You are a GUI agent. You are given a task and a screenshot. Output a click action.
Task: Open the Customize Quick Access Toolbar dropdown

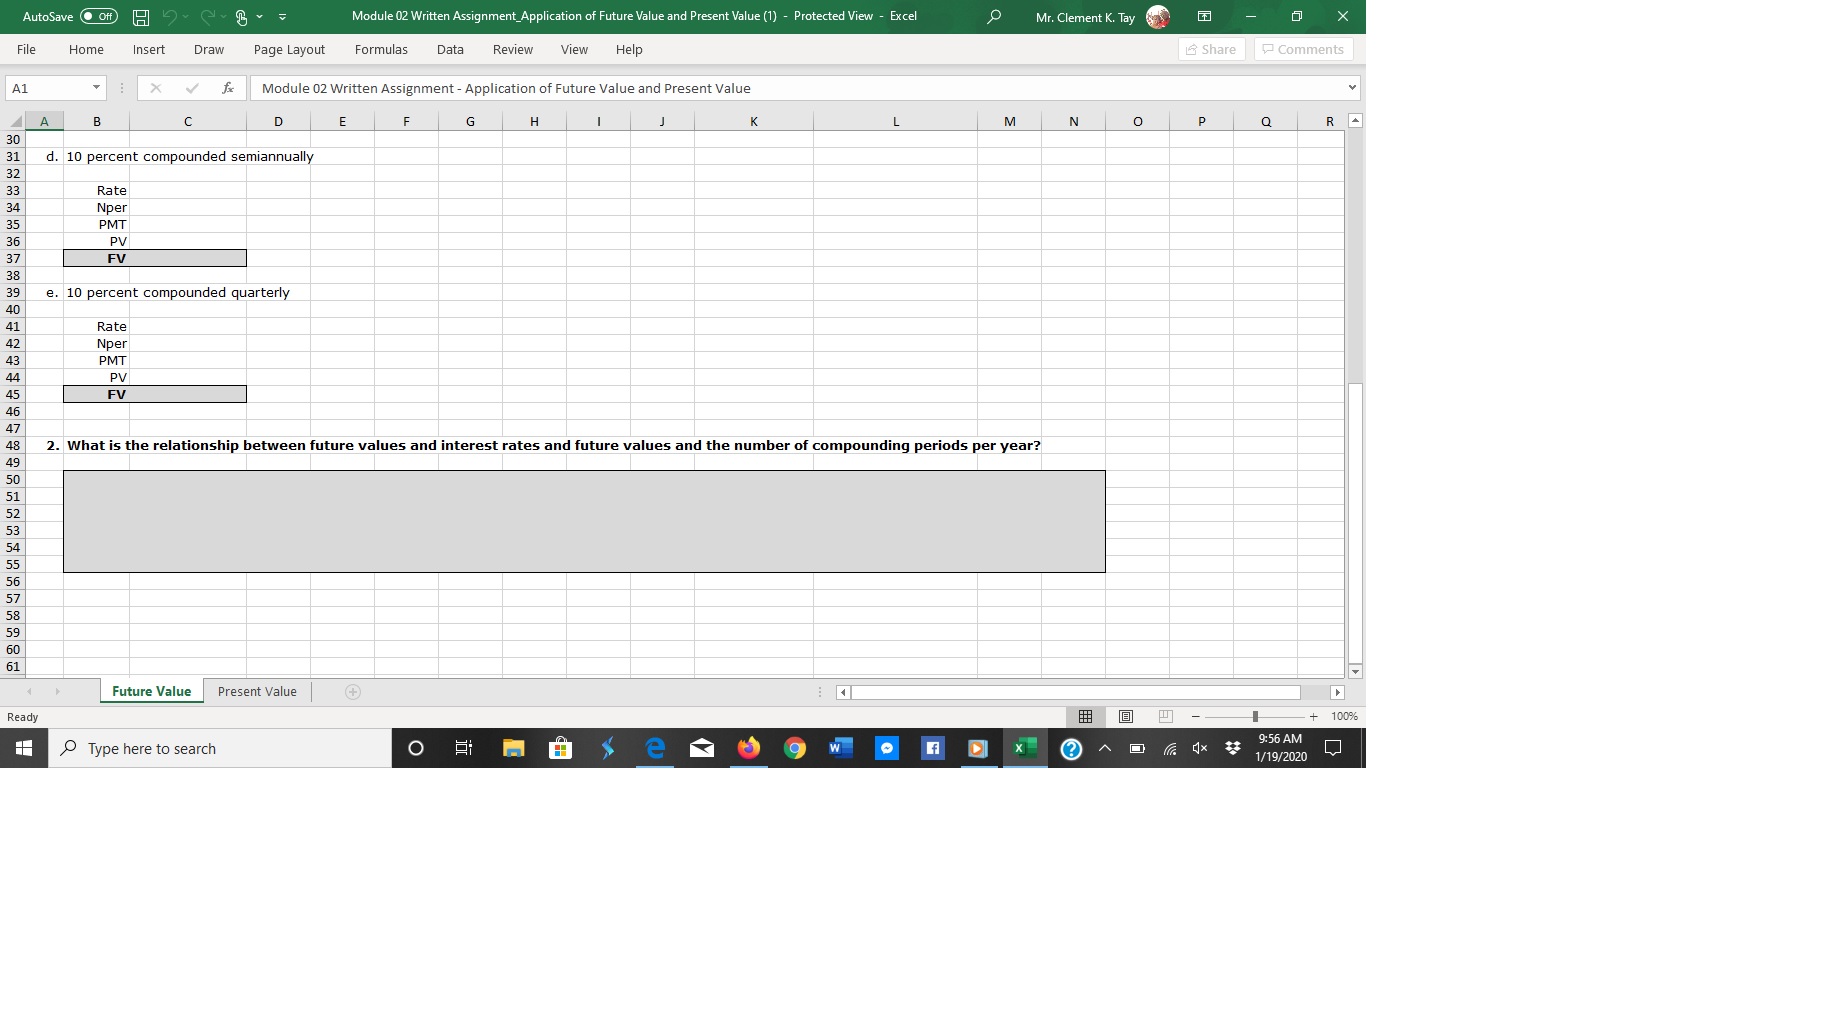click(283, 16)
